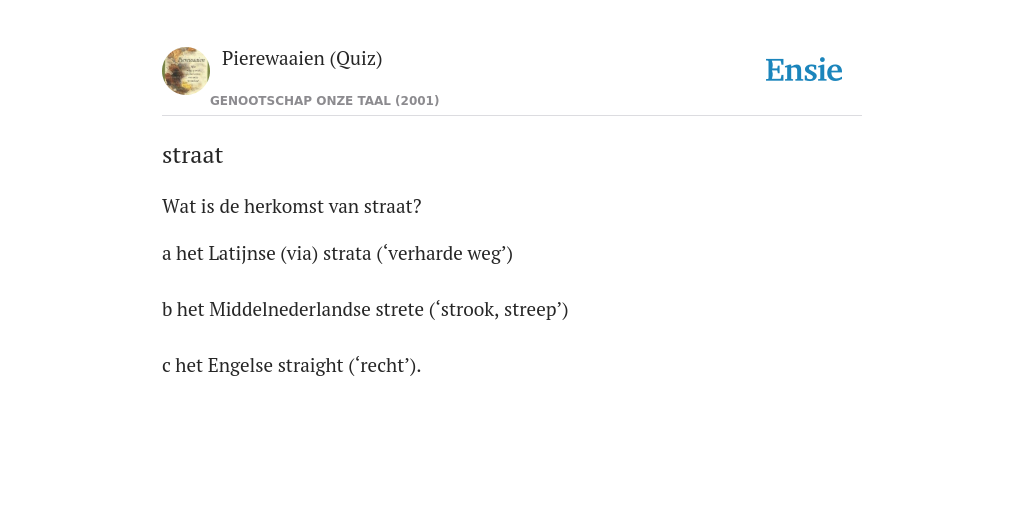The height and width of the screenshot is (512, 1024).
Task: Click the question 'Wat is de herkomst van straat?'
Action: 292,206
